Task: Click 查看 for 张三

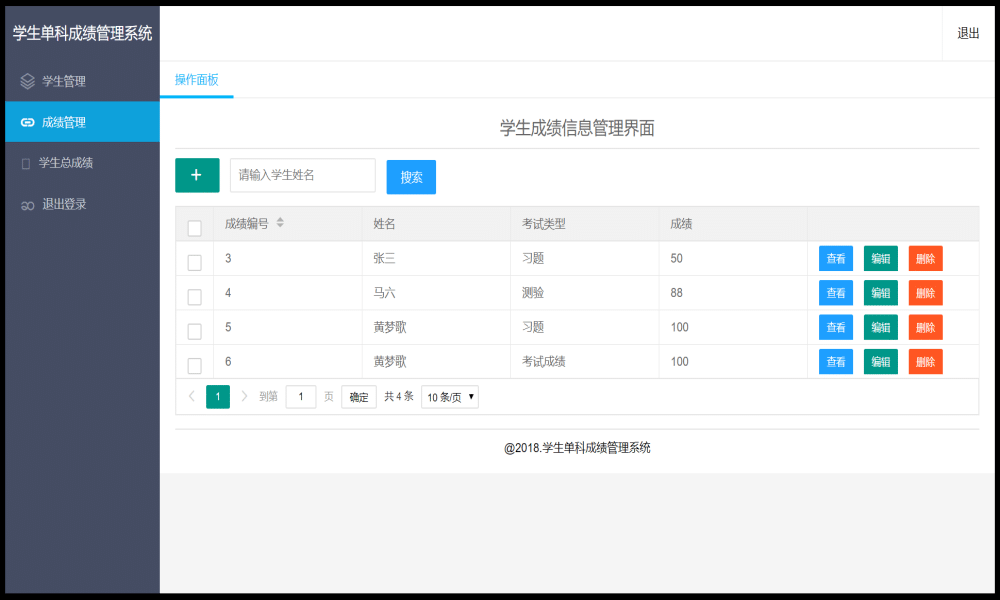Action: [835, 258]
